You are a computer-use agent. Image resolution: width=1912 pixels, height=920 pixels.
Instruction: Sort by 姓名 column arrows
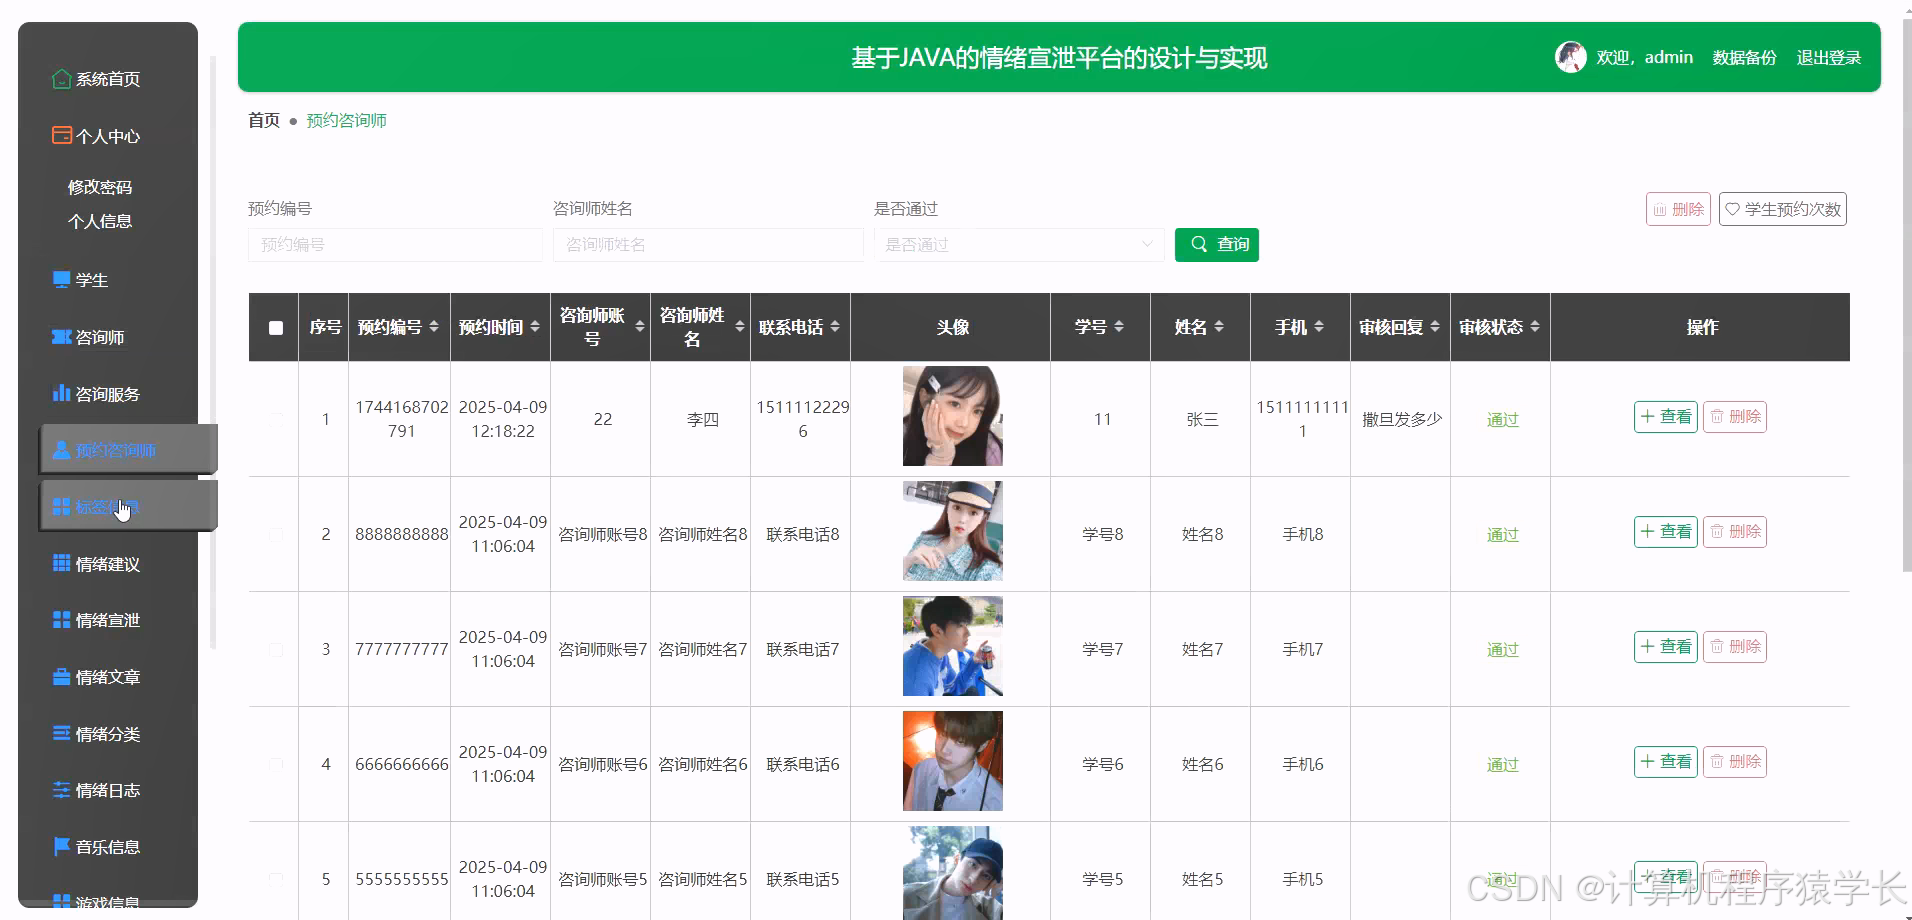click(x=1219, y=327)
